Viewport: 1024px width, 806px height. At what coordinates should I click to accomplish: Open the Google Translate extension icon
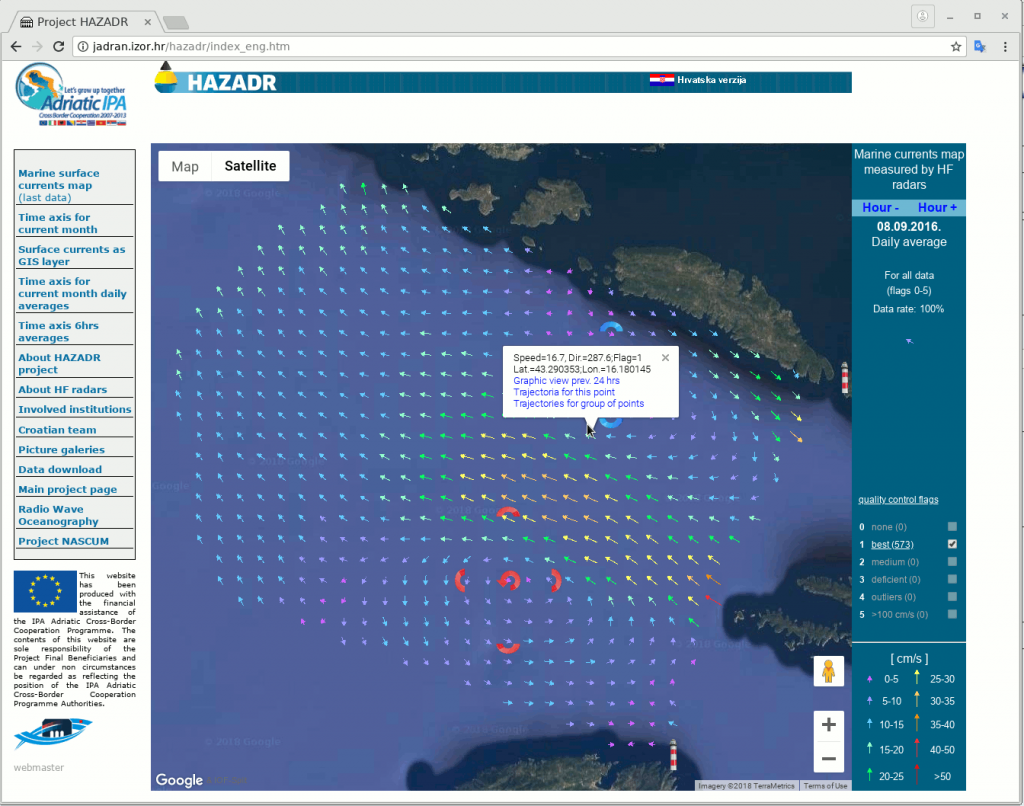pos(981,47)
